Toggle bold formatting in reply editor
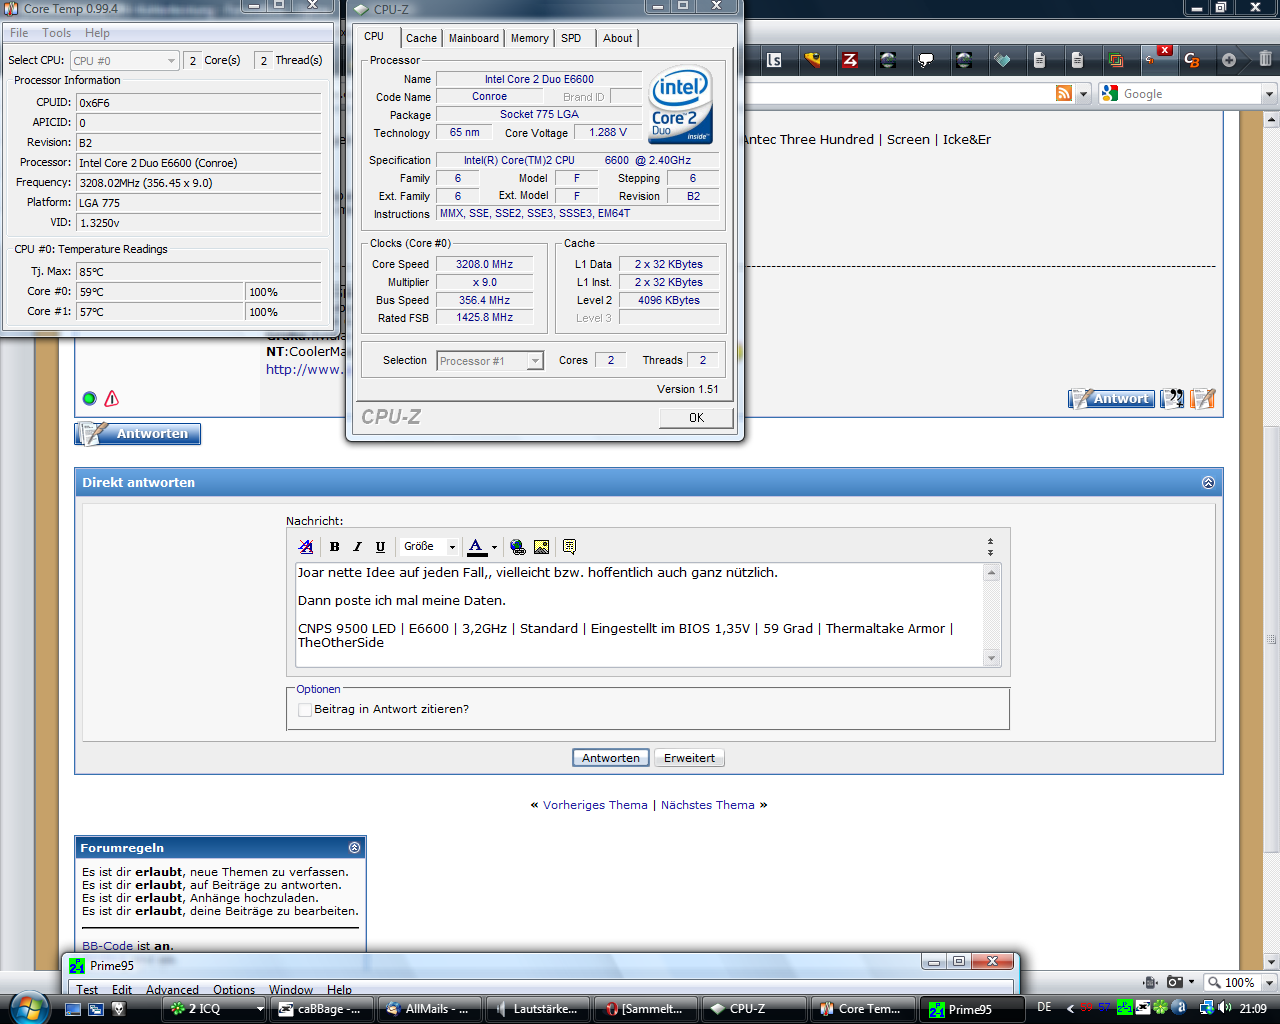The height and width of the screenshot is (1024, 1280). [334, 547]
